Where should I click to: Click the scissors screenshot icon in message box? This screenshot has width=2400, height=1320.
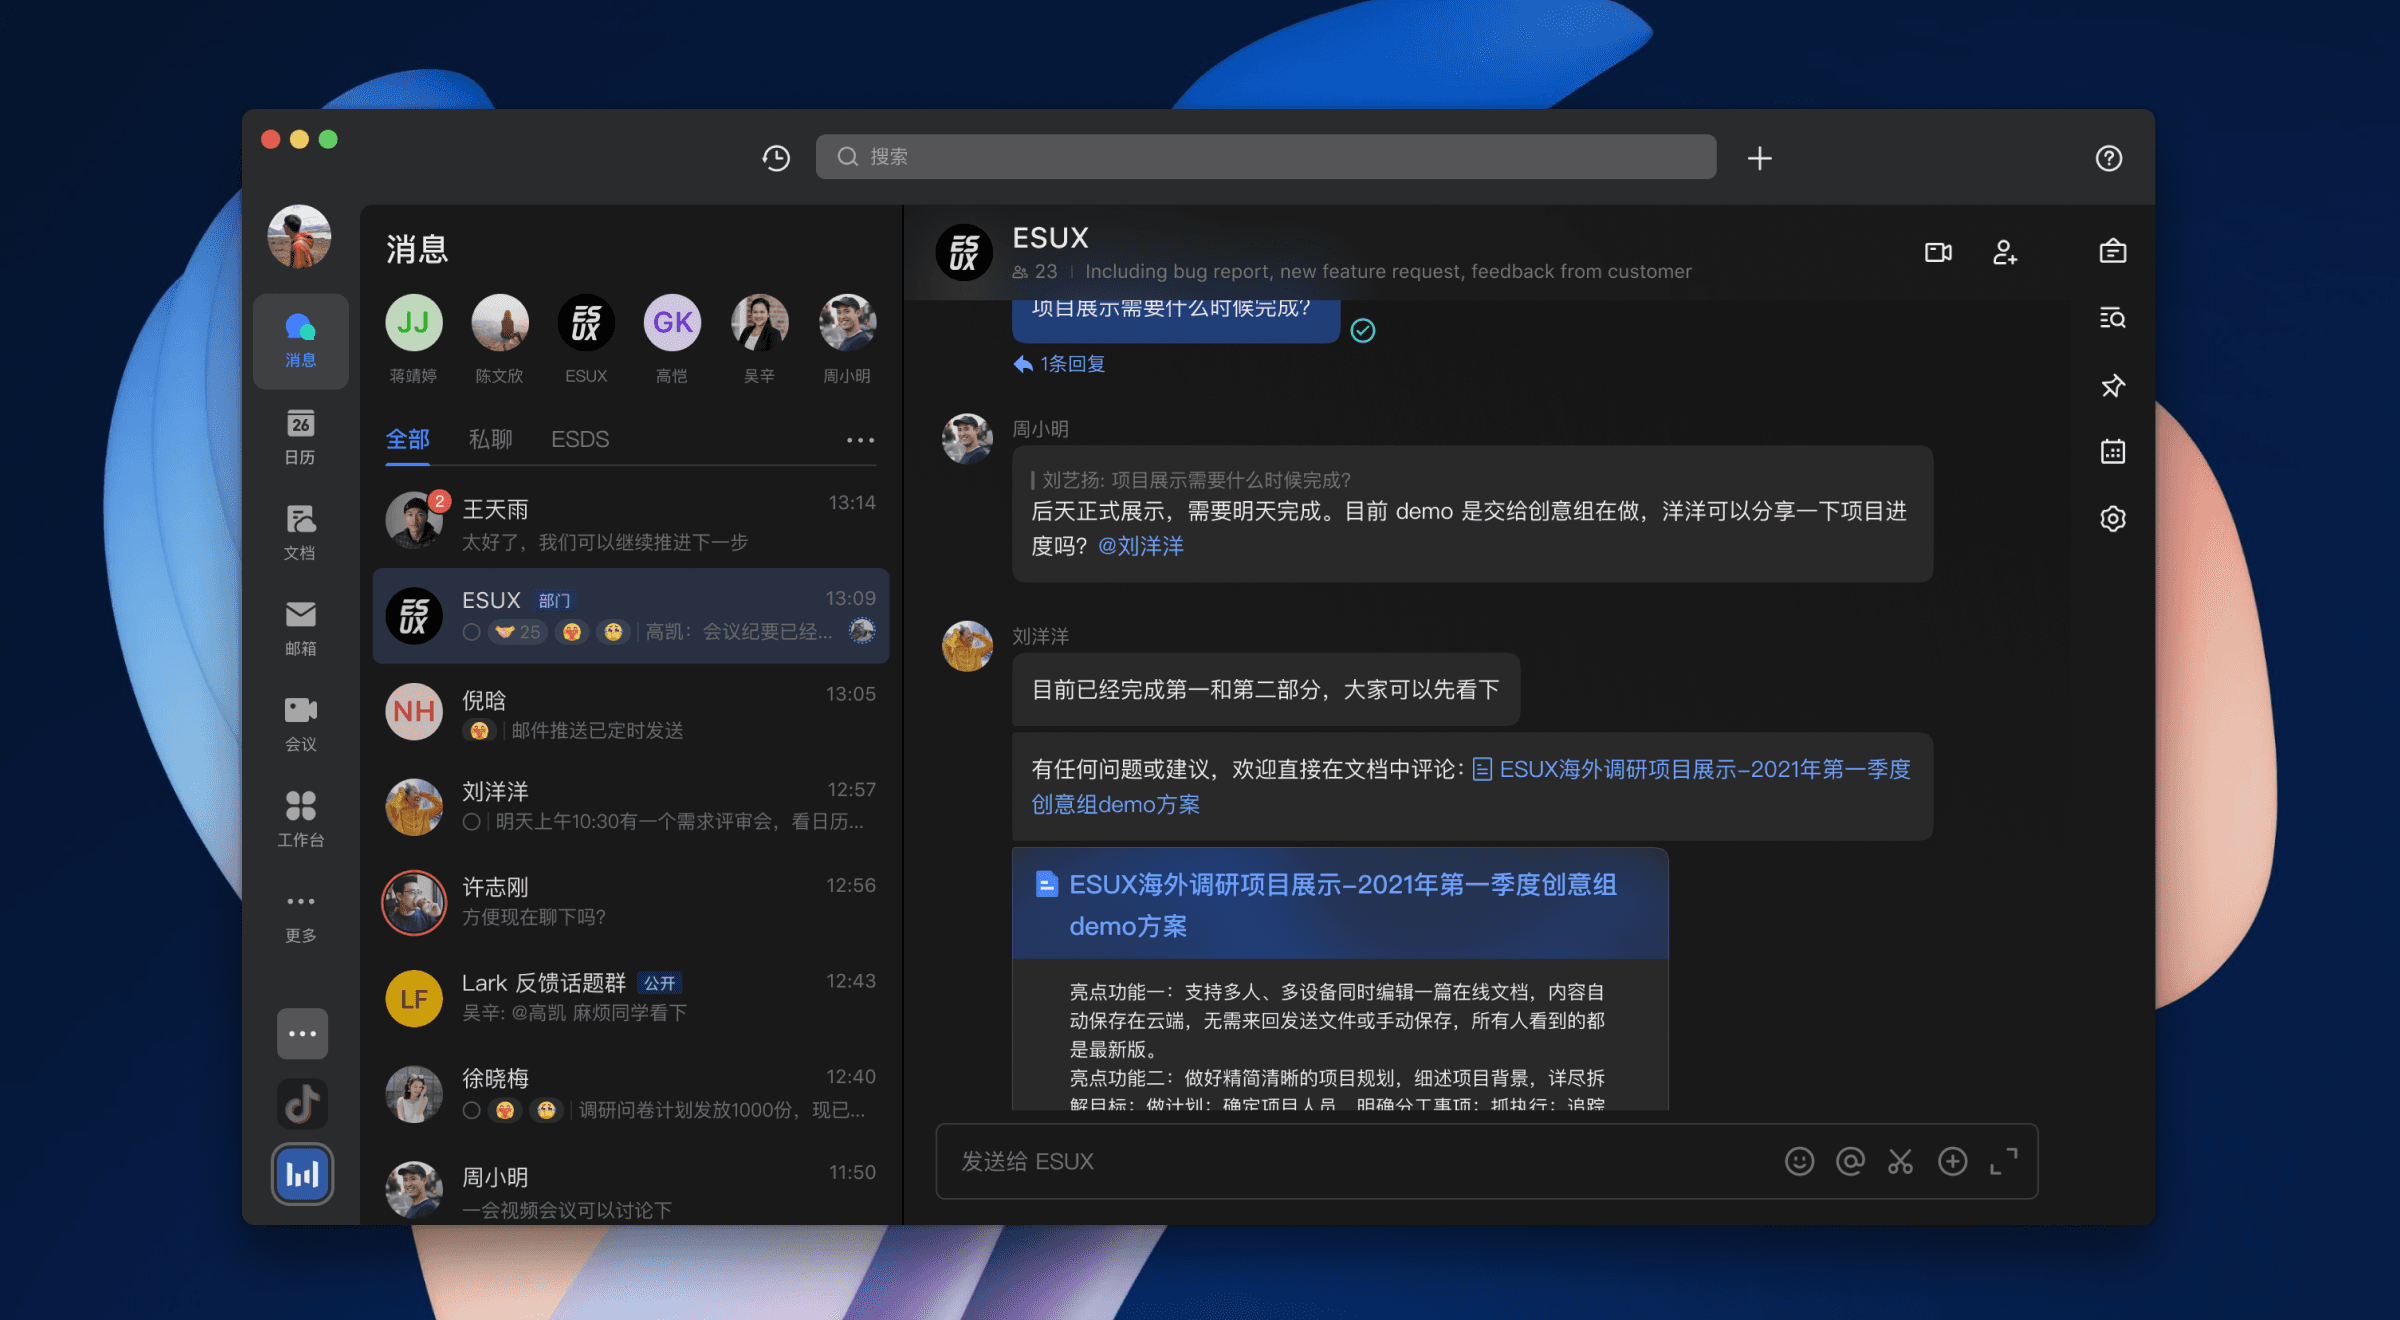[x=1900, y=1161]
